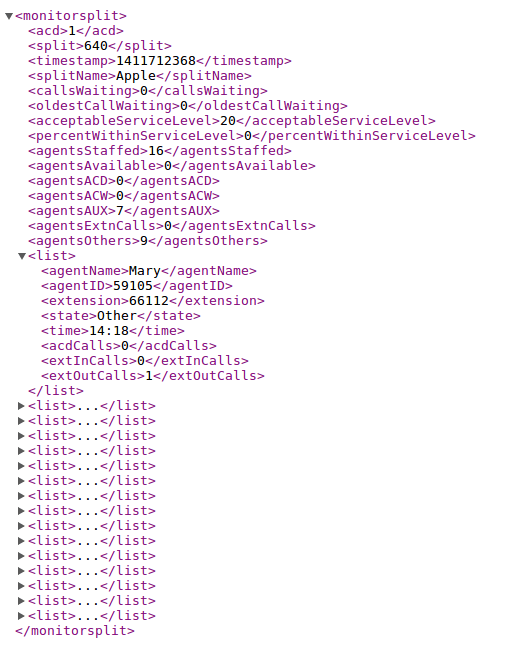Select the timestamp value 1411712368
The width and height of the screenshot is (515, 646).
[156, 61]
